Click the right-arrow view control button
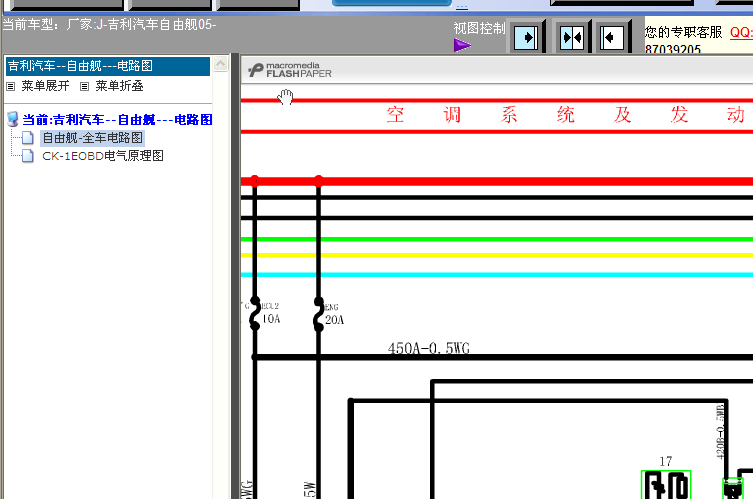The height and width of the screenshot is (499, 753). click(526, 37)
